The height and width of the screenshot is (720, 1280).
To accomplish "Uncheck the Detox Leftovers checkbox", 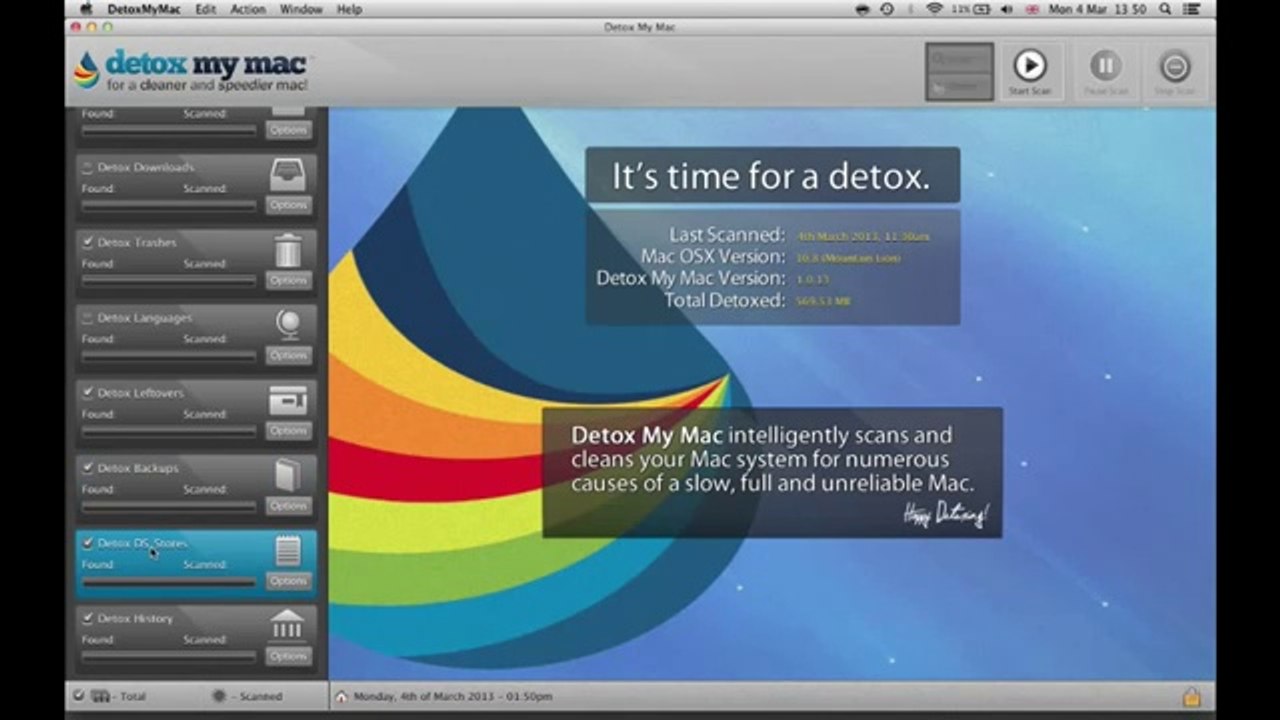I will point(88,393).
